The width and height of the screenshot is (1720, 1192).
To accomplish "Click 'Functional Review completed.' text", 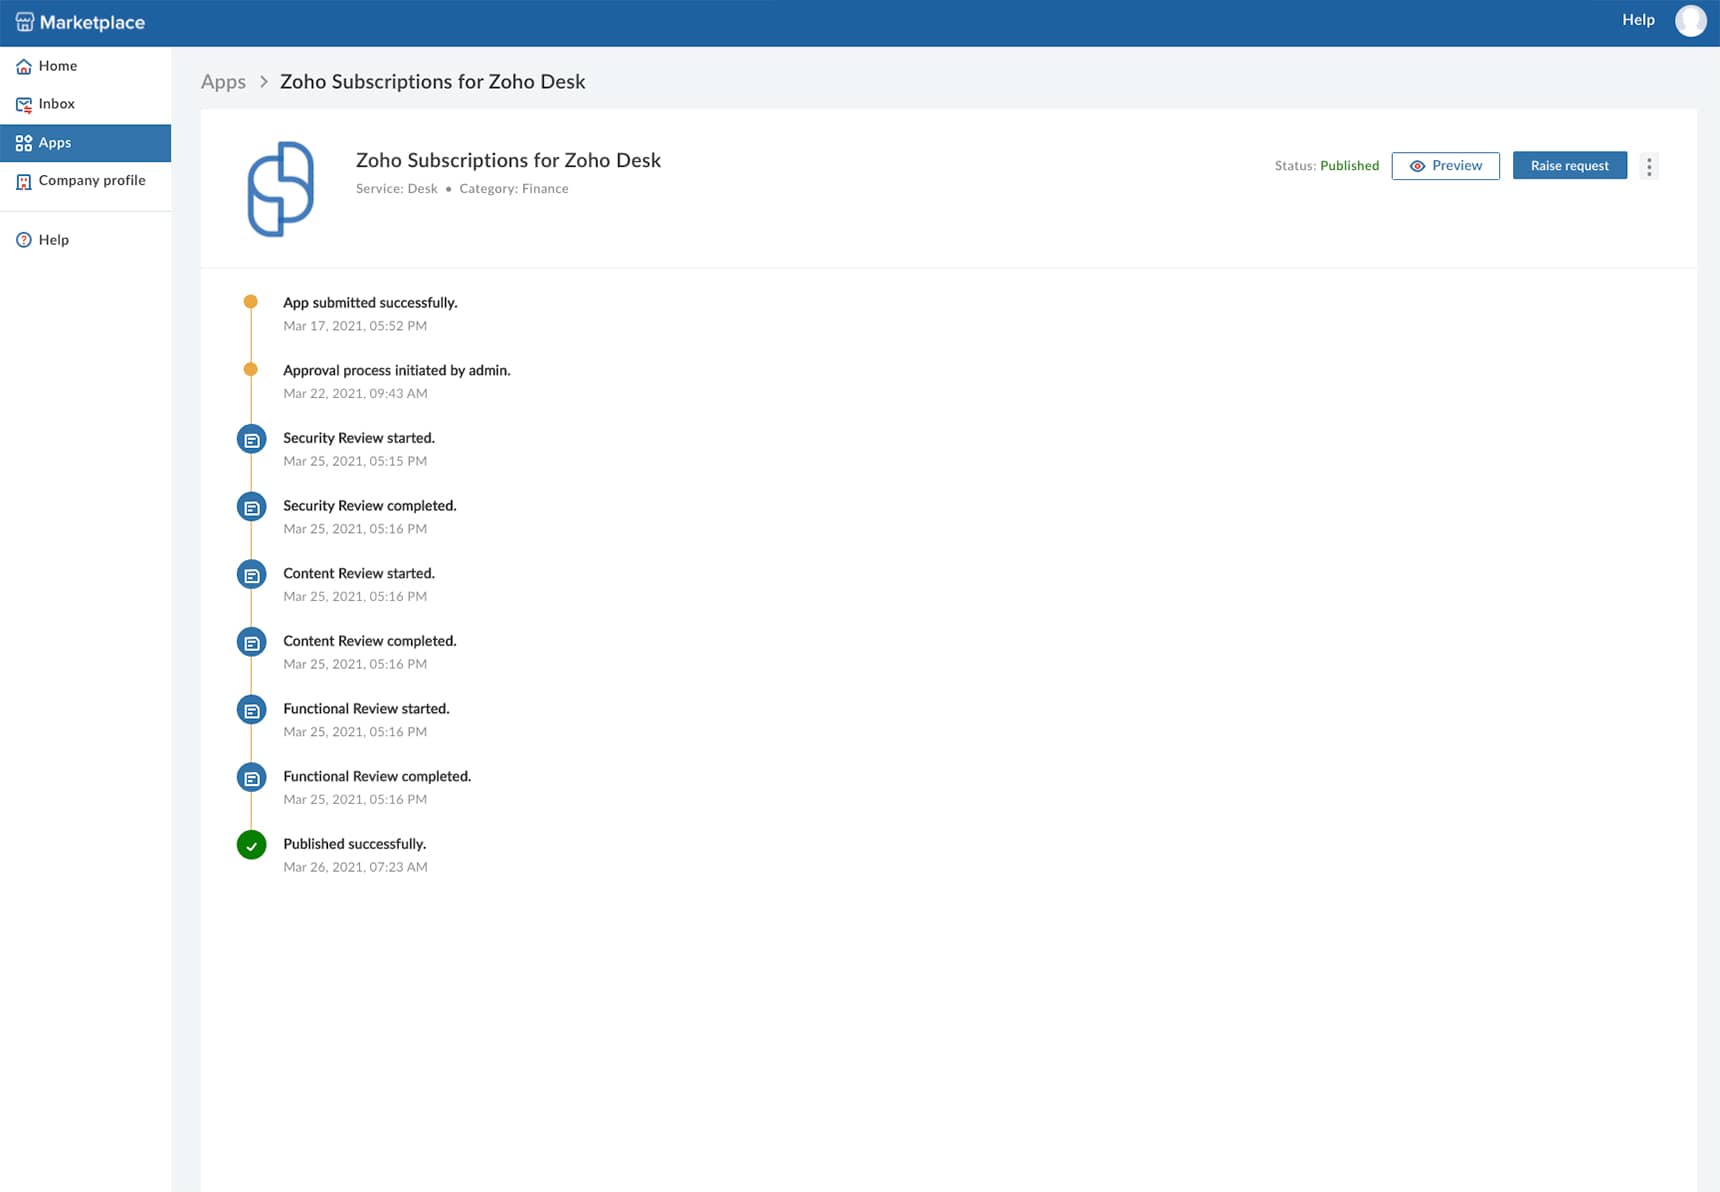I will pyautogui.click(x=377, y=776).
